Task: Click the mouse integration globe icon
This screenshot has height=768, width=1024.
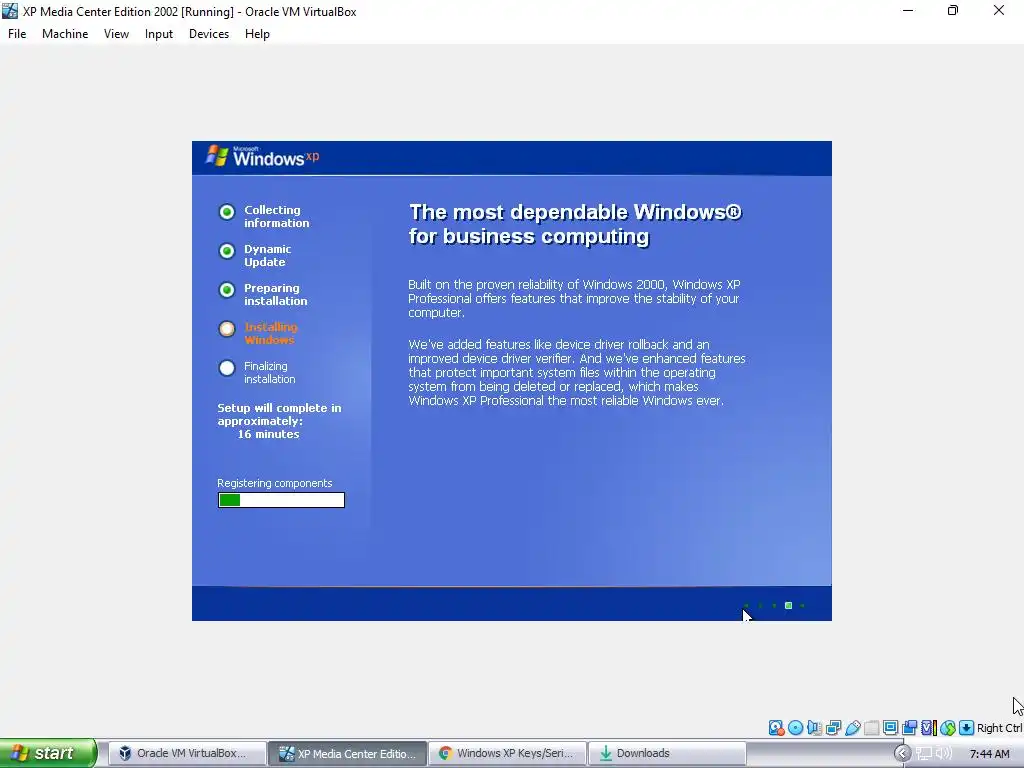Action: (948, 728)
